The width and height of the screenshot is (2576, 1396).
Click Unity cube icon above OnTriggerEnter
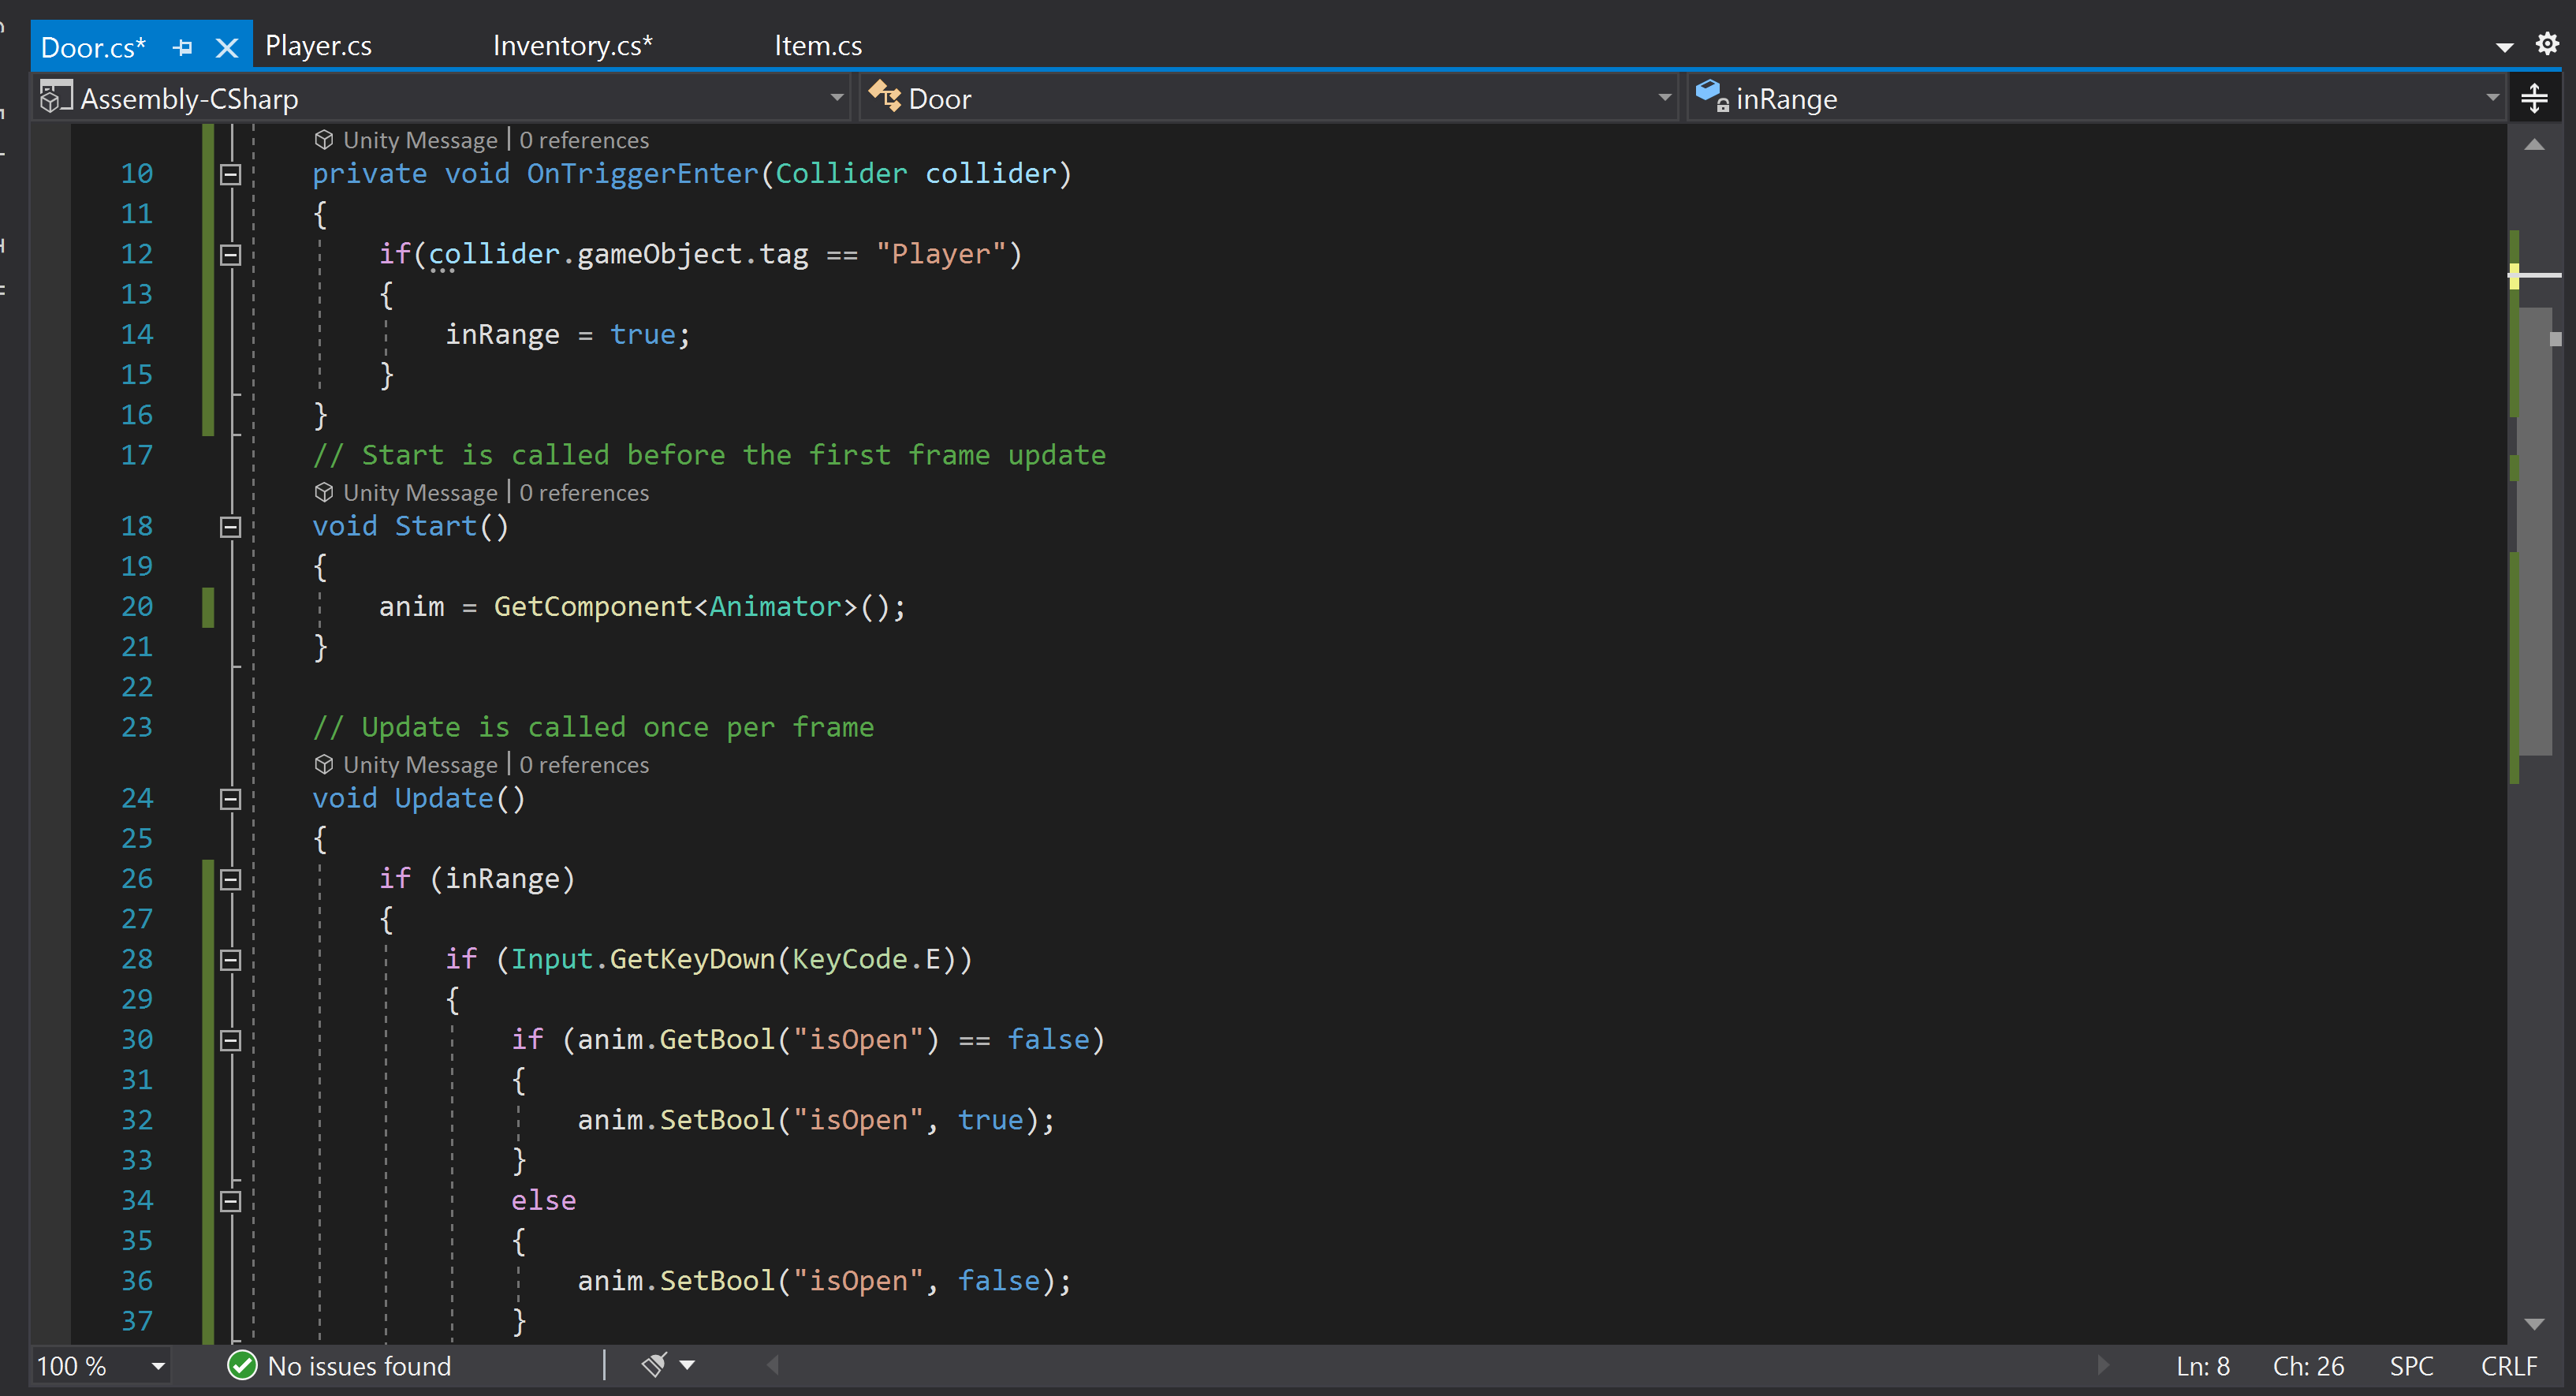(324, 139)
